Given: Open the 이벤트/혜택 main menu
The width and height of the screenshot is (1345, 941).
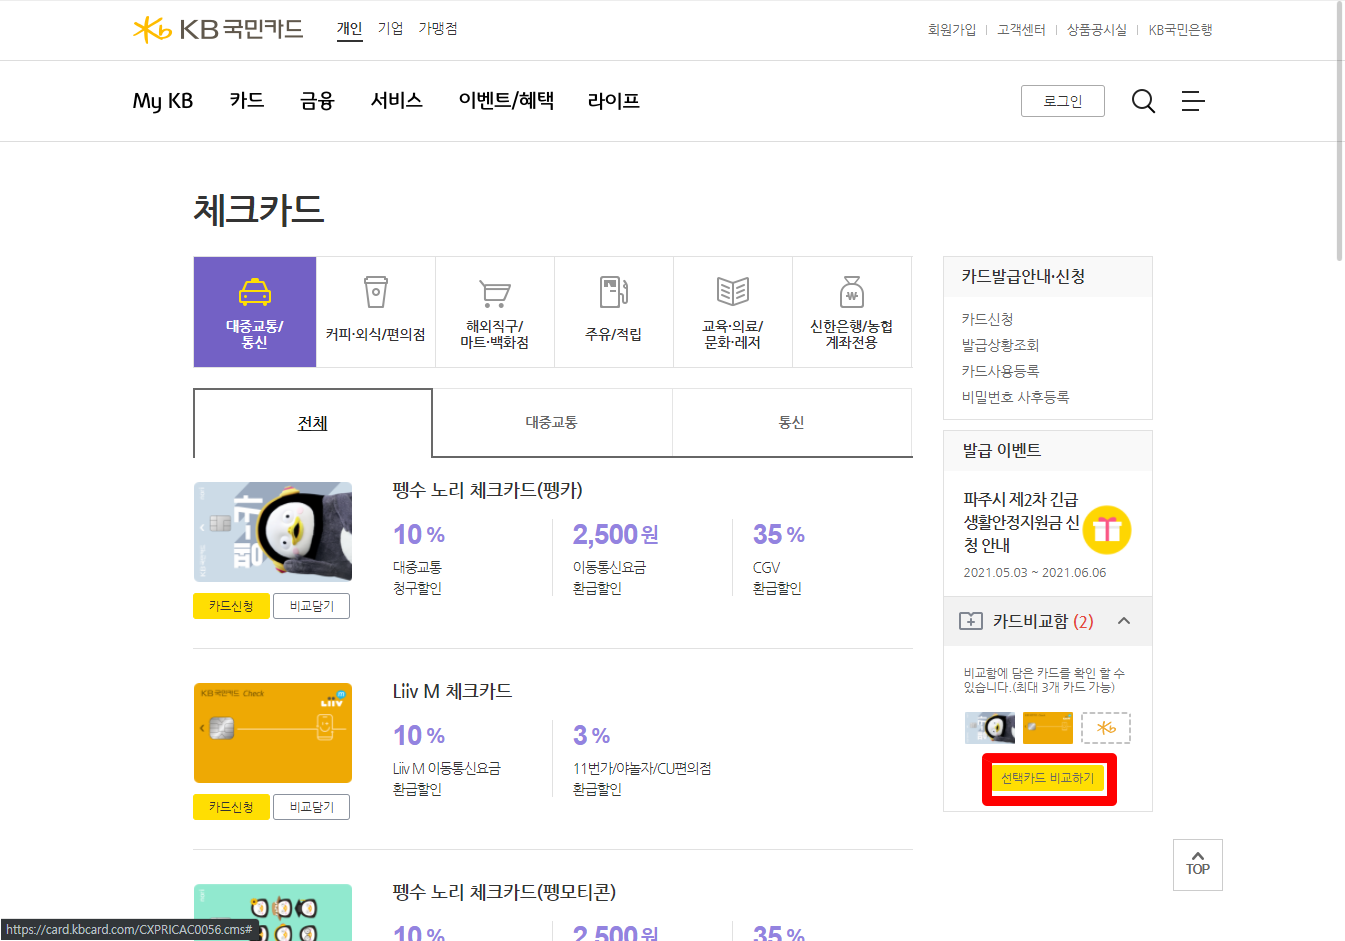Looking at the screenshot, I should [506, 101].
